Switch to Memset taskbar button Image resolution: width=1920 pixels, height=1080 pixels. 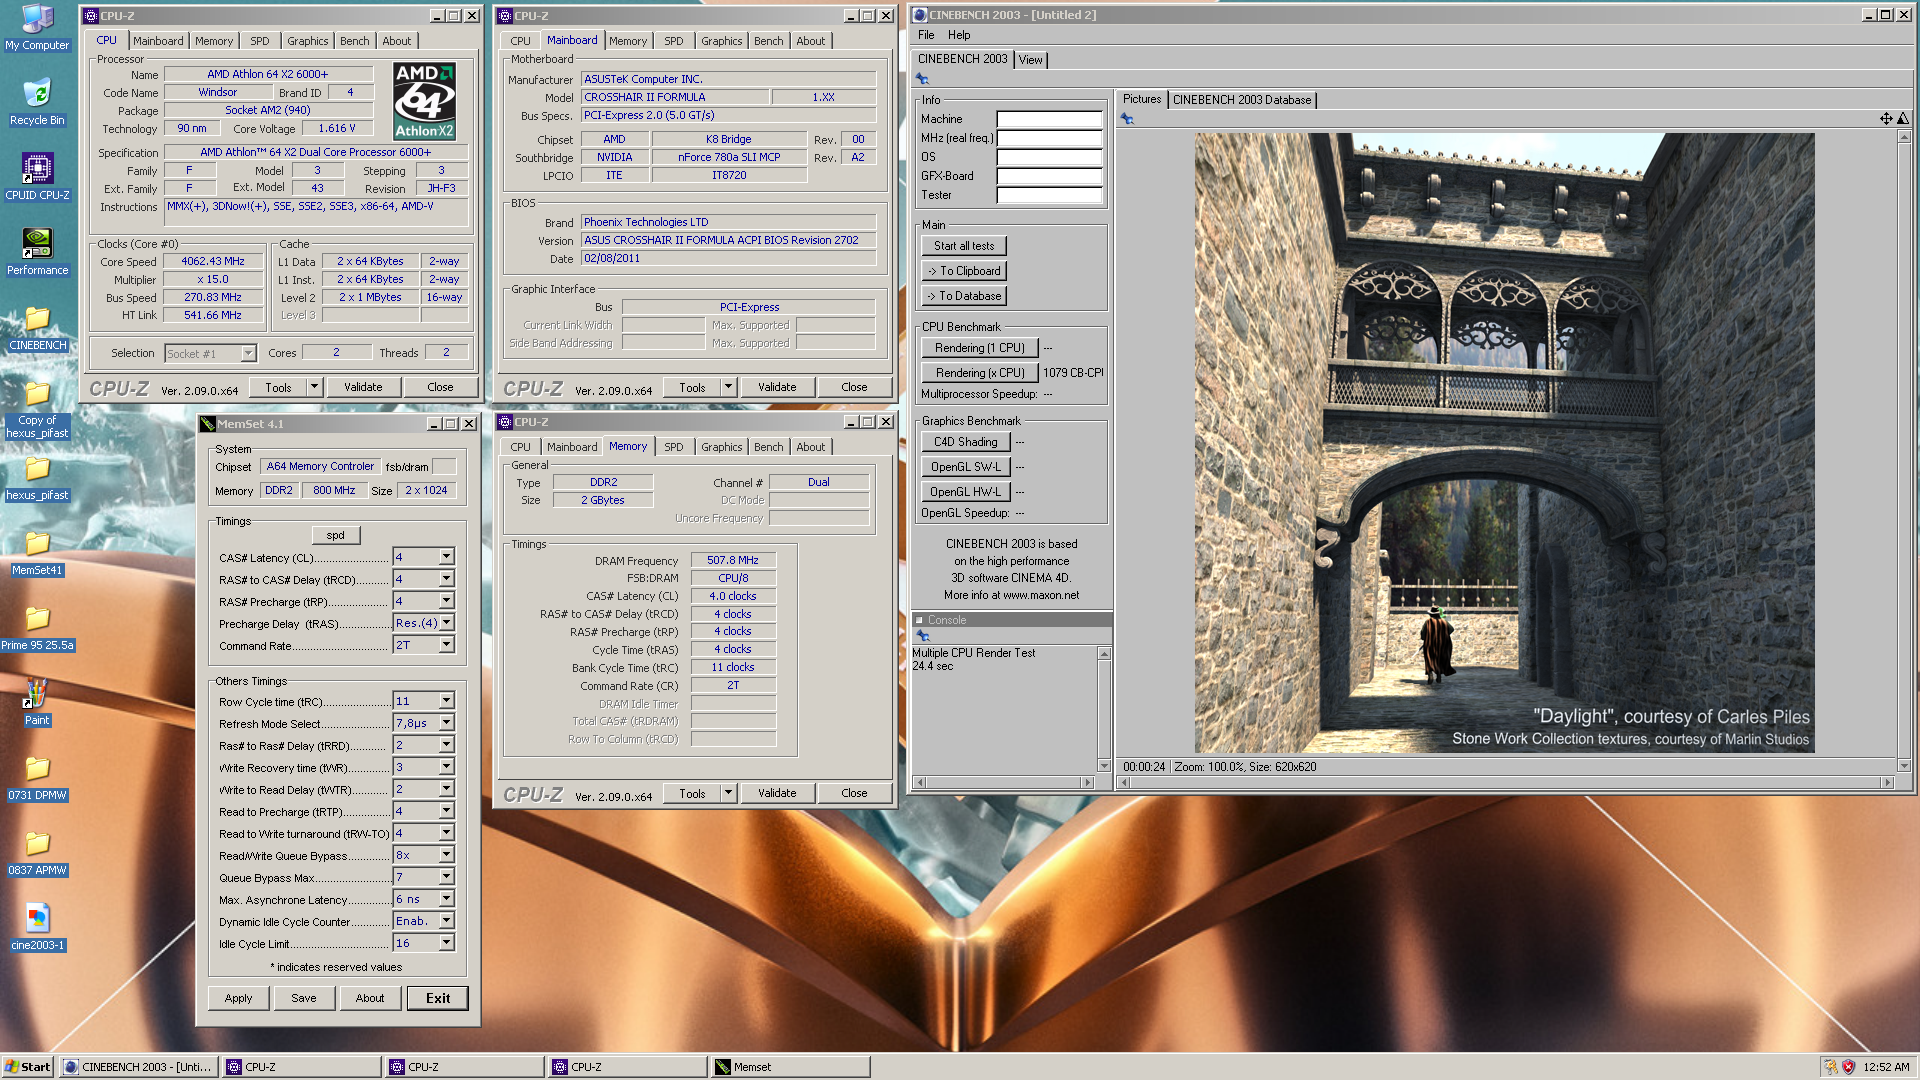coord(790,1067)
